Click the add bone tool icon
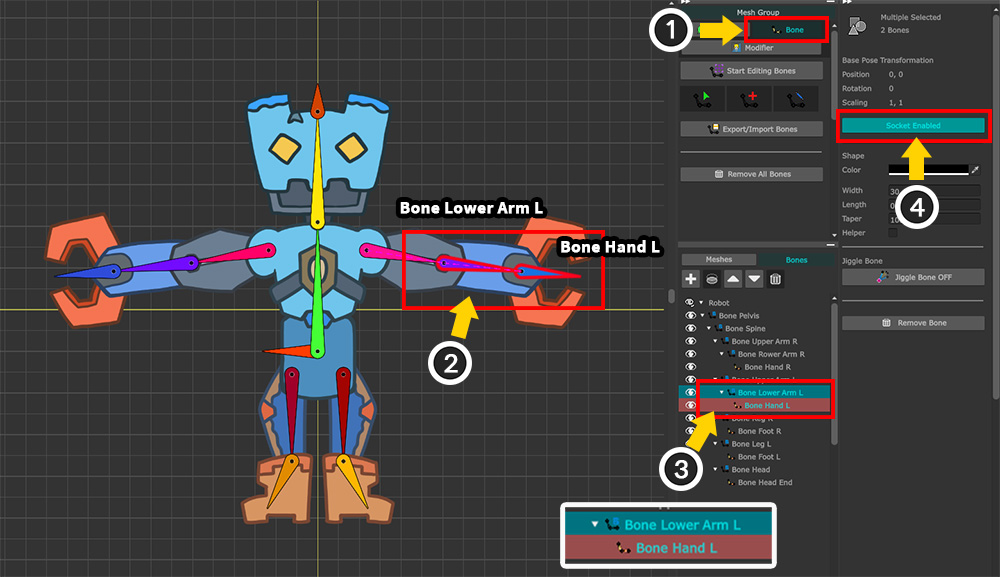The image size is (1000, 577). pyautogui.click(x=748, y=98)
